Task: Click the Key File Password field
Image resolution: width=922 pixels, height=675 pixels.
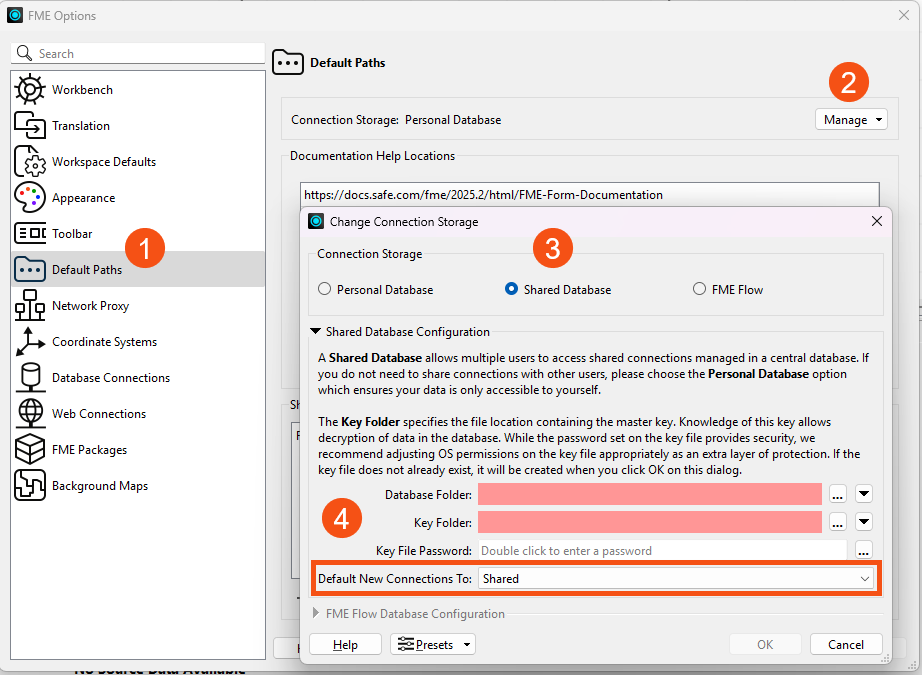Action: pyautogui.click(x=663, y=550)
